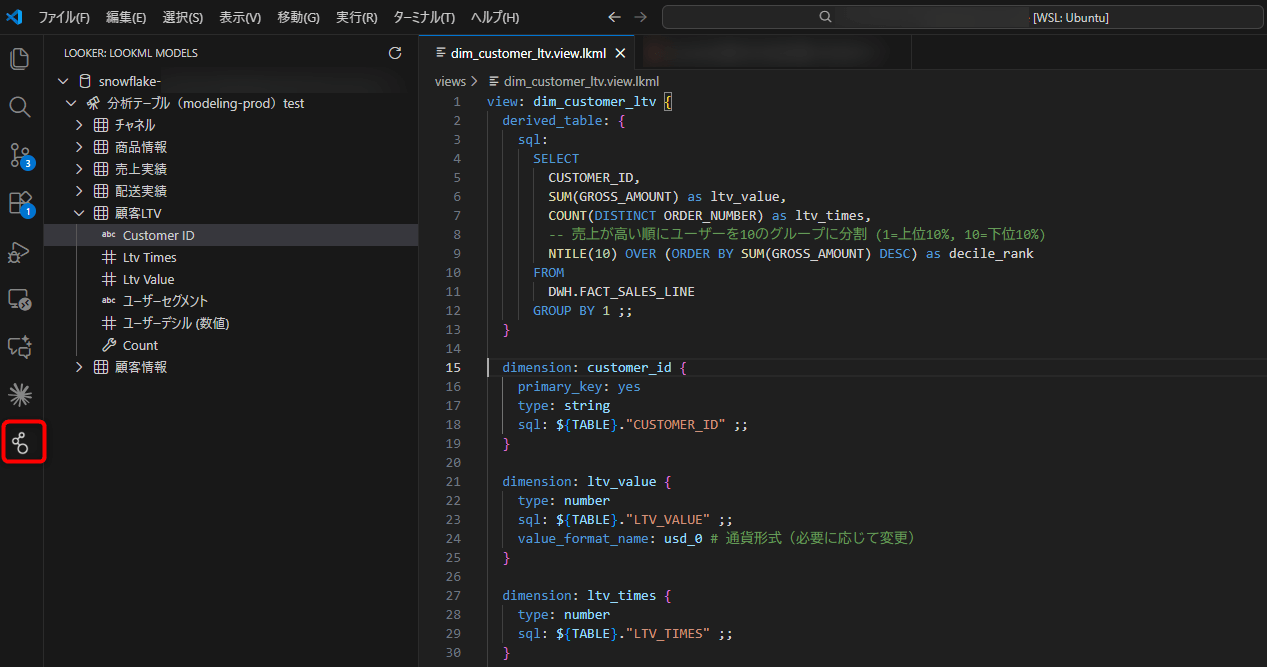Click the table icon beside 商品情報
This screenshot has width=1267, height=667.
[101, 147]
